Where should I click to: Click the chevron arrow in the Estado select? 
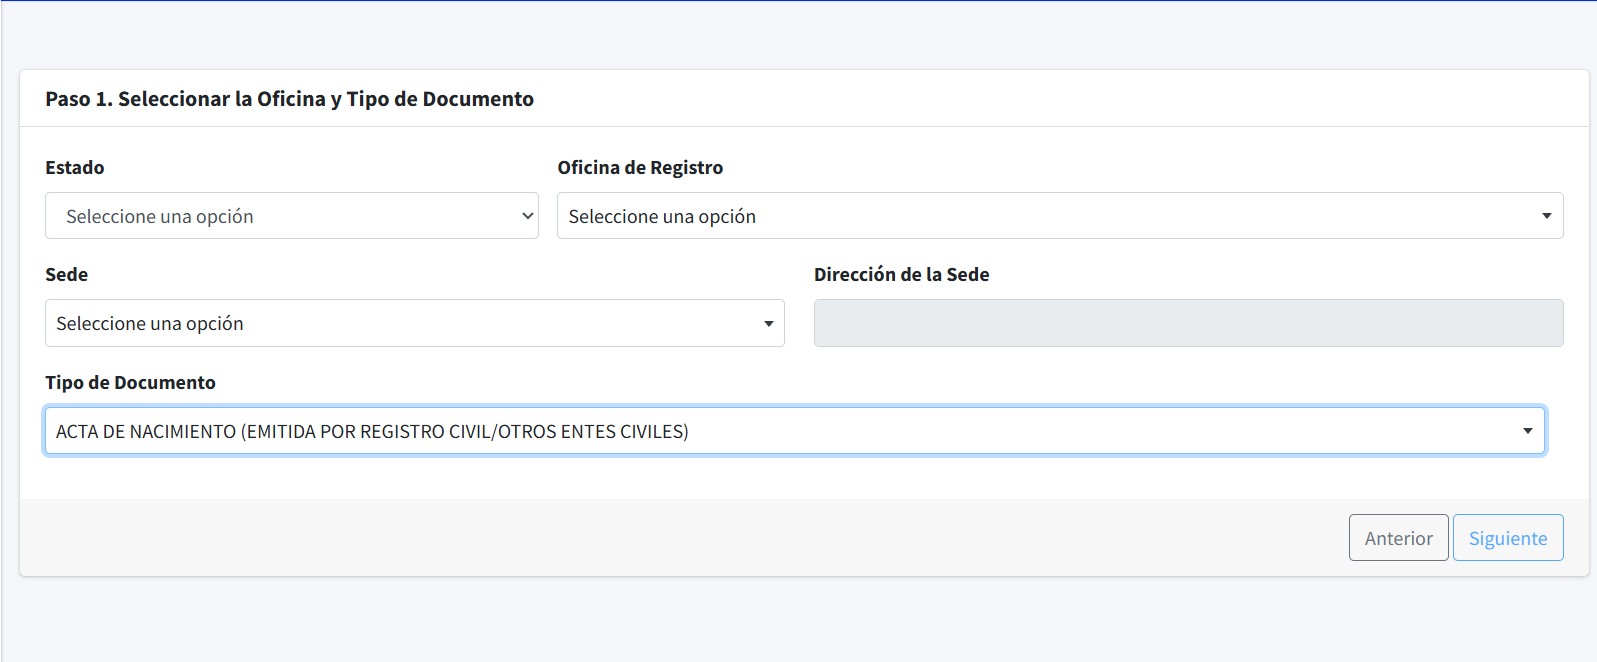[x=528, y=216]
